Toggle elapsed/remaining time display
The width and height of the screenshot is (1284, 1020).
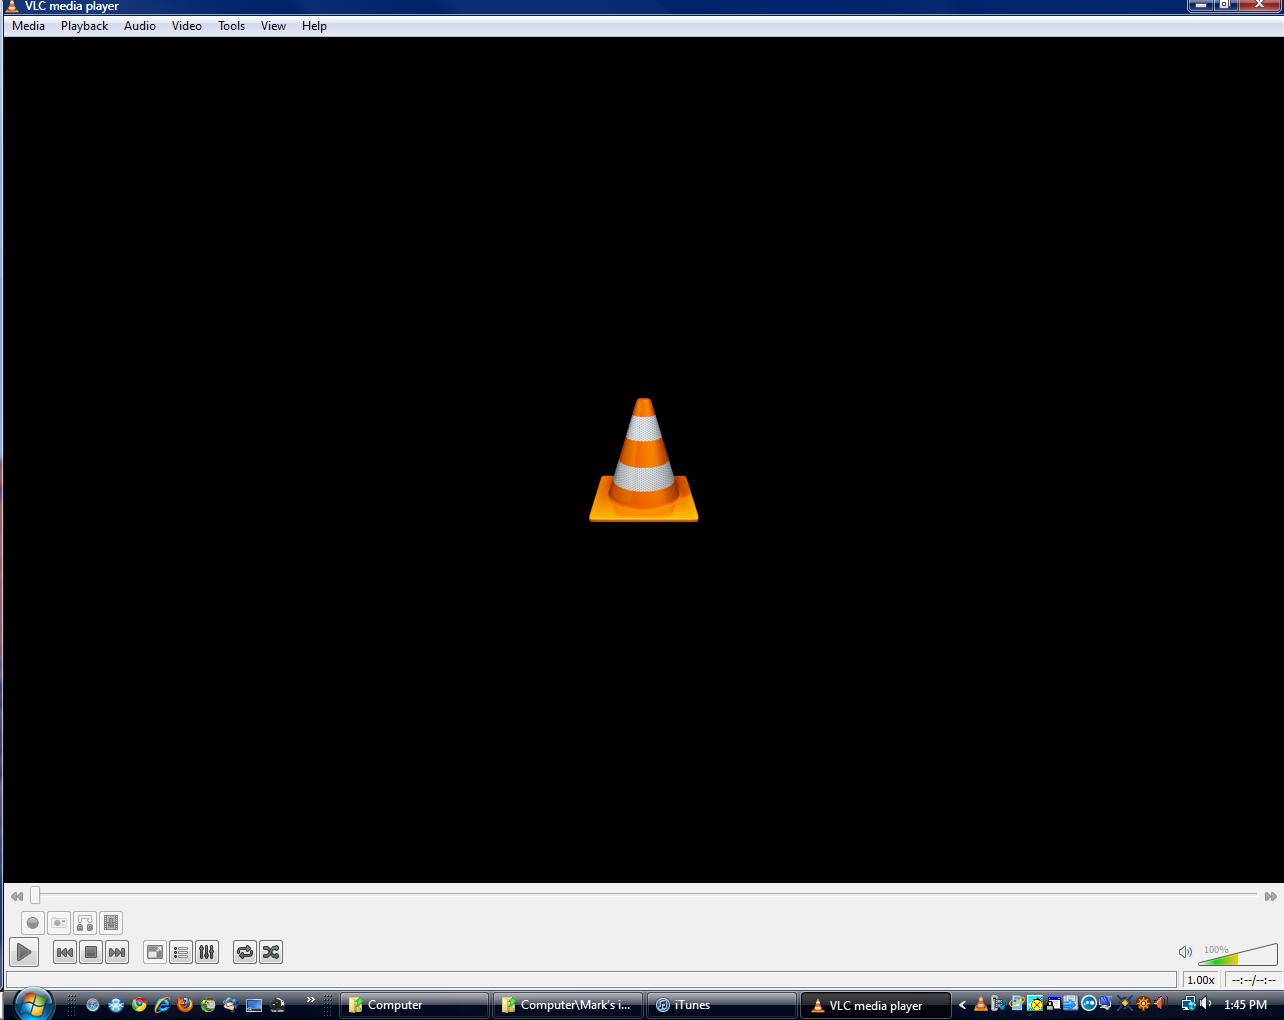pyautogui.click(x=1254, y=980)
